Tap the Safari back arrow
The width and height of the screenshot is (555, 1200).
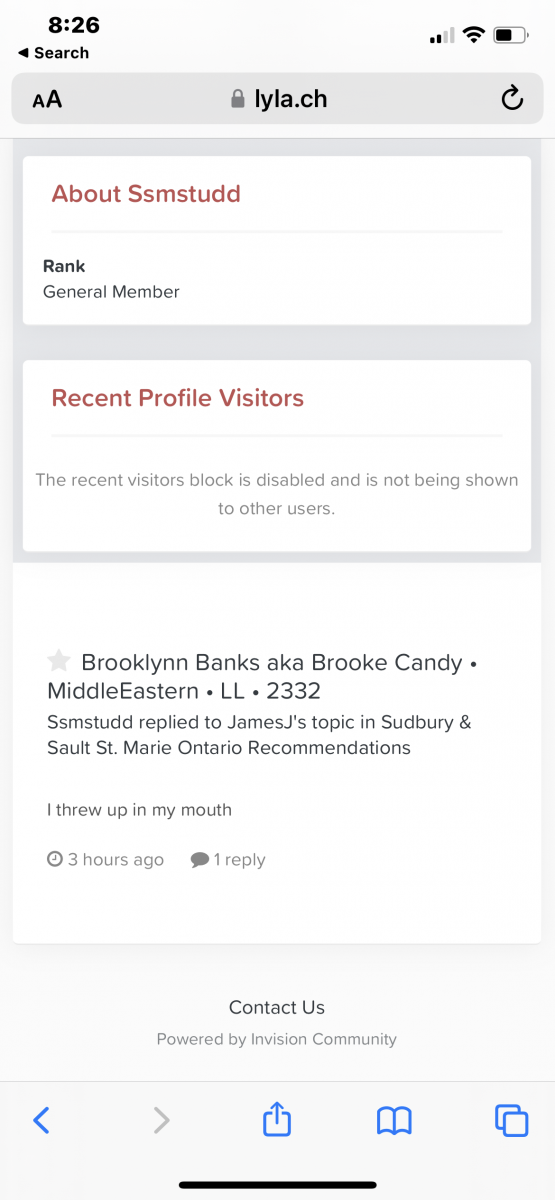click(x=41, y=1120)
